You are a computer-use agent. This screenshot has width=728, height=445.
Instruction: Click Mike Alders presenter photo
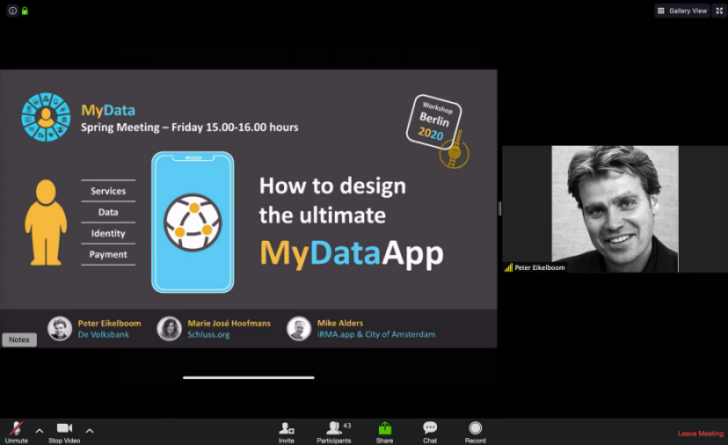click(x=299, y=328)
